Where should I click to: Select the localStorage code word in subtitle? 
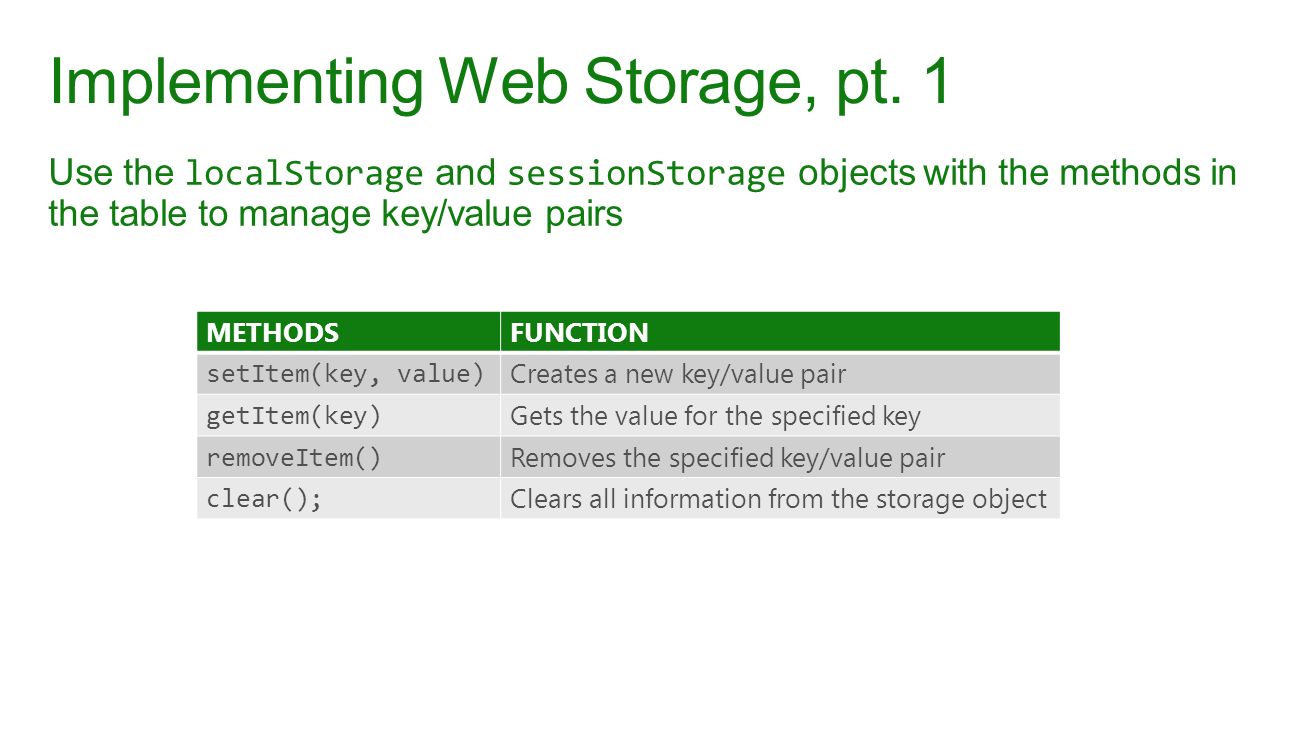304,174
